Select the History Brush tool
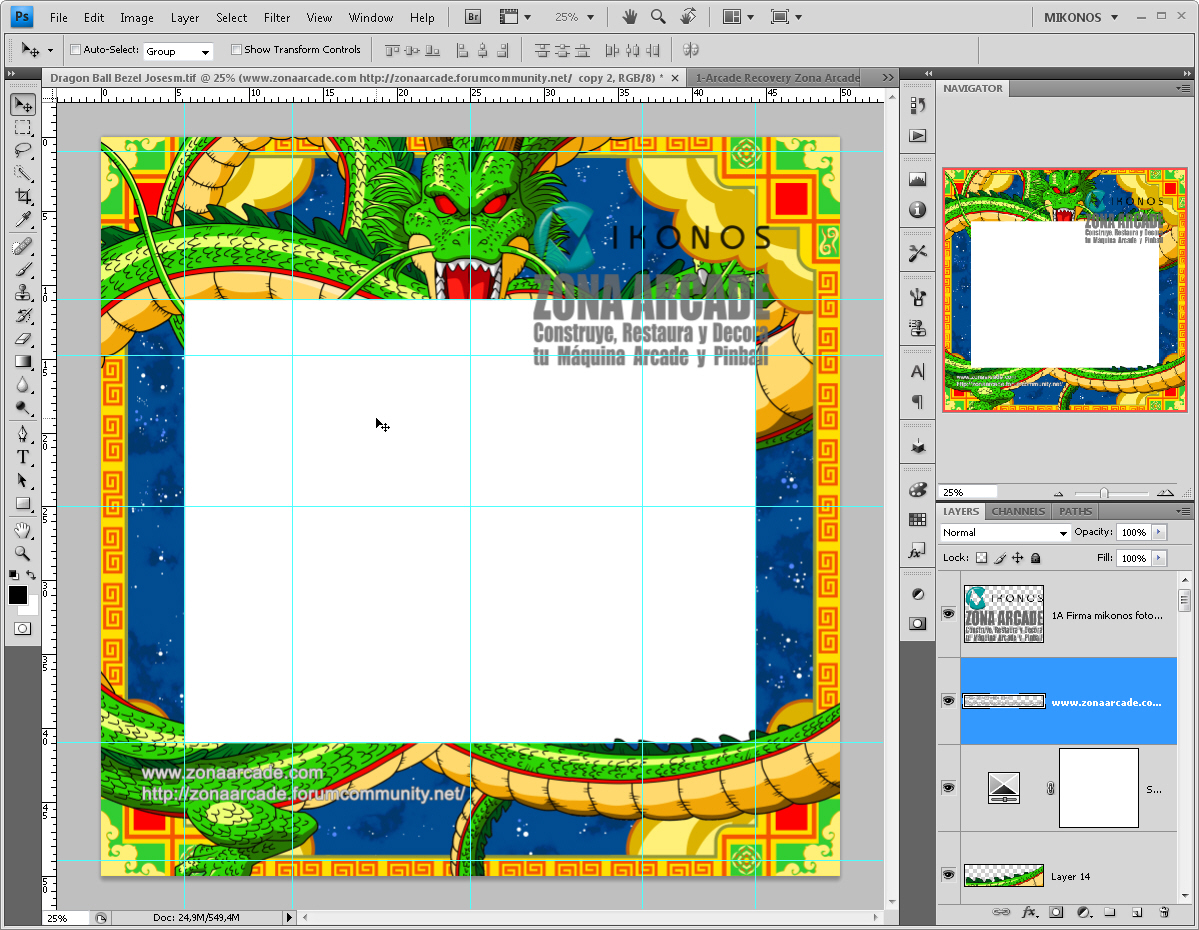This screenshot has height=930, width=1199. [x=23, y=316]
